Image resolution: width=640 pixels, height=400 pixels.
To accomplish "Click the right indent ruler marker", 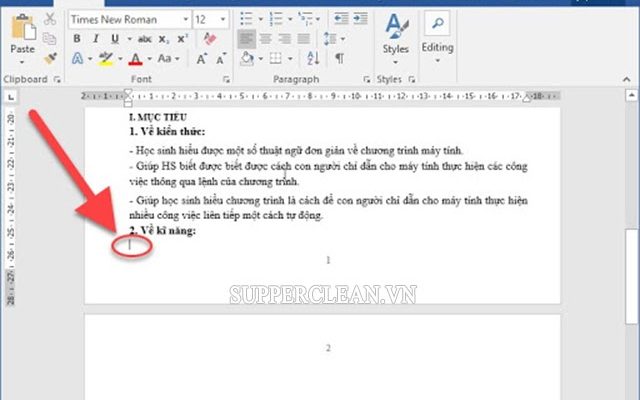I will (527, 98).
